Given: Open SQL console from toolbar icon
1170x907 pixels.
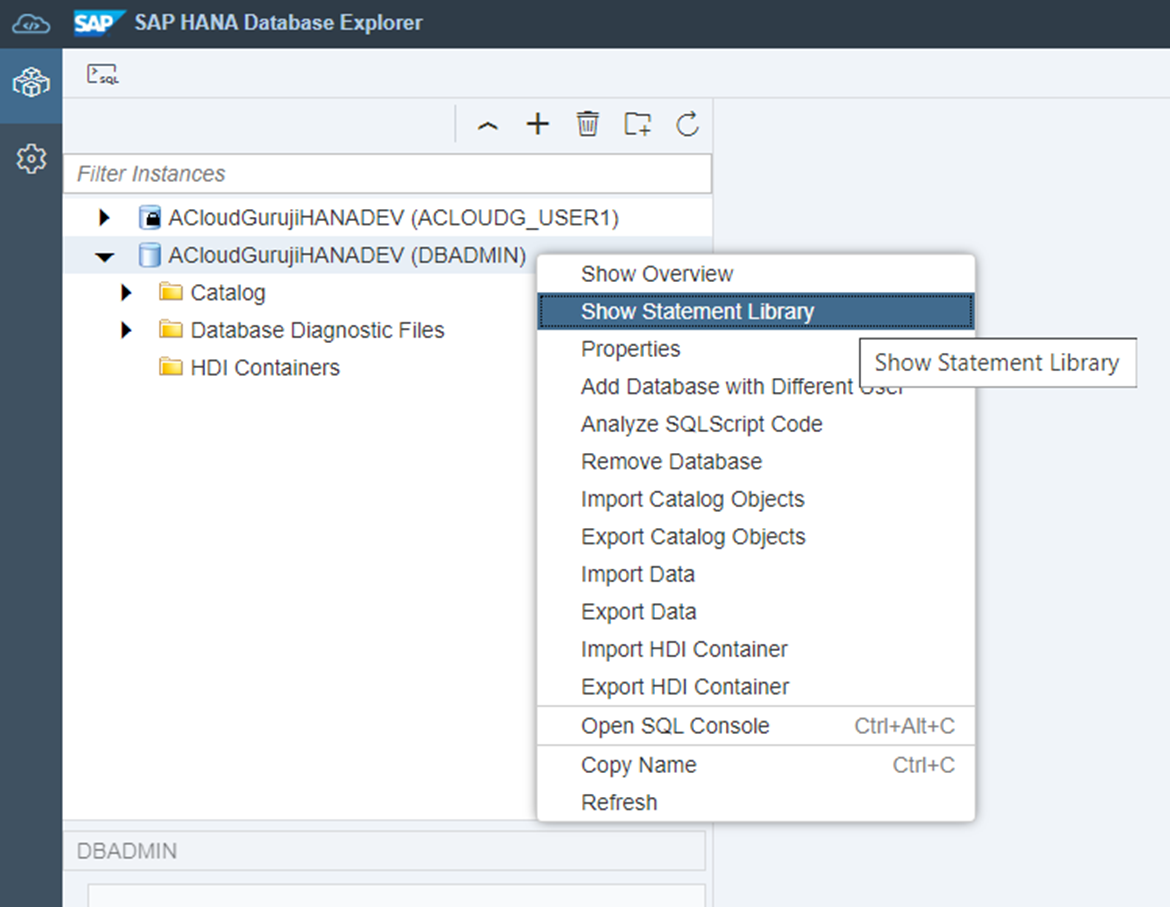Looking at the screenshot, I should [102, 74].
